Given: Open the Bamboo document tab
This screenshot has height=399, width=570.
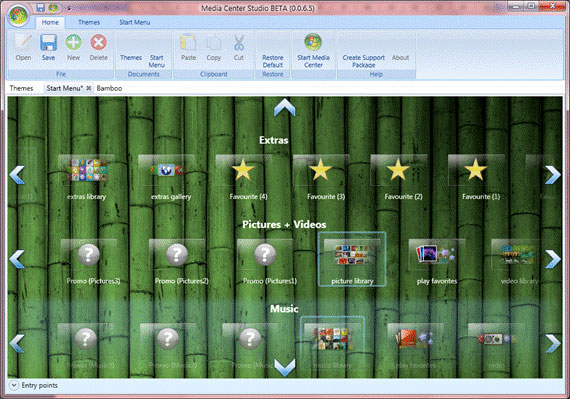Looking at the screenshot, I should point(109,88).
